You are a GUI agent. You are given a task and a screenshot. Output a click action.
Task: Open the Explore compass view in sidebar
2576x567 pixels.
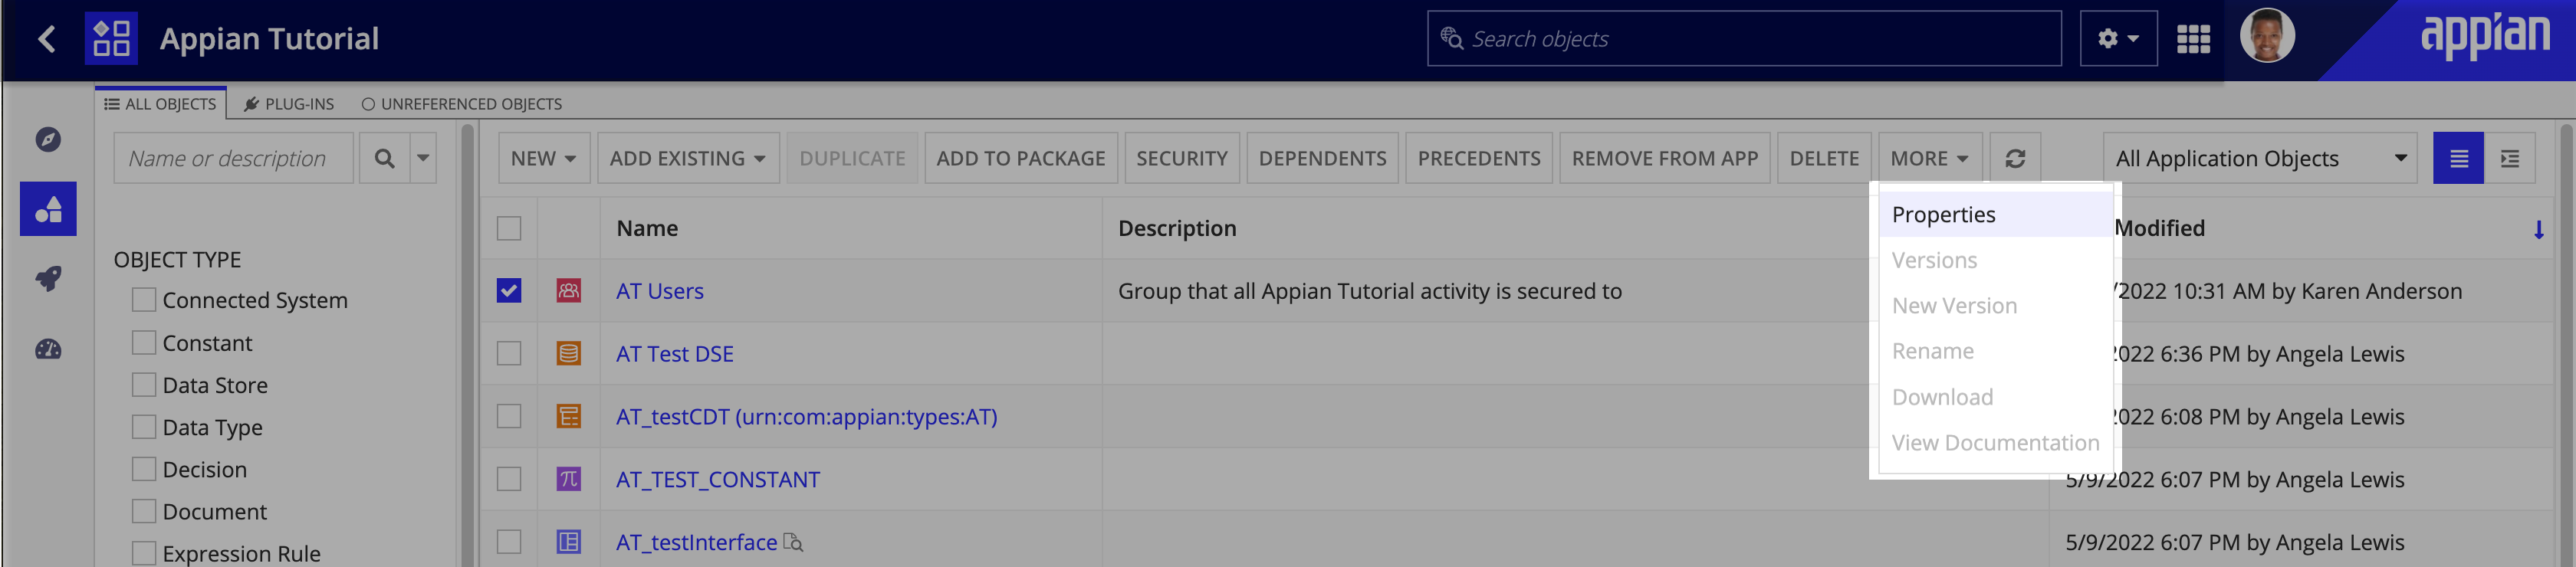click(48, 139)
